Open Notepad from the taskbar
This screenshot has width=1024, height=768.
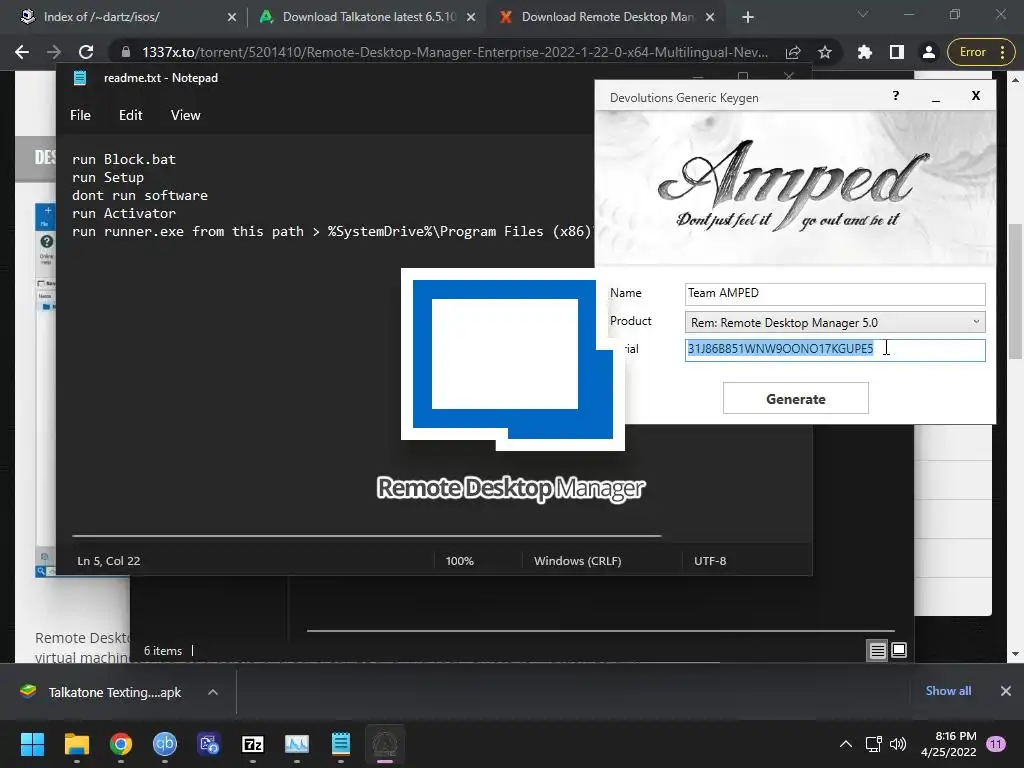point(341,744)
